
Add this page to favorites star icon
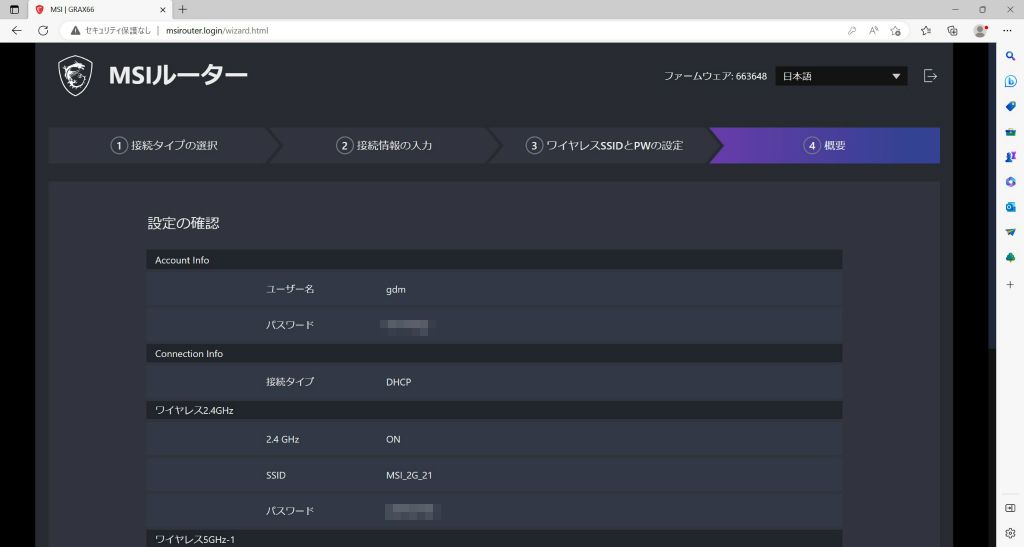[x=895, y=31]
